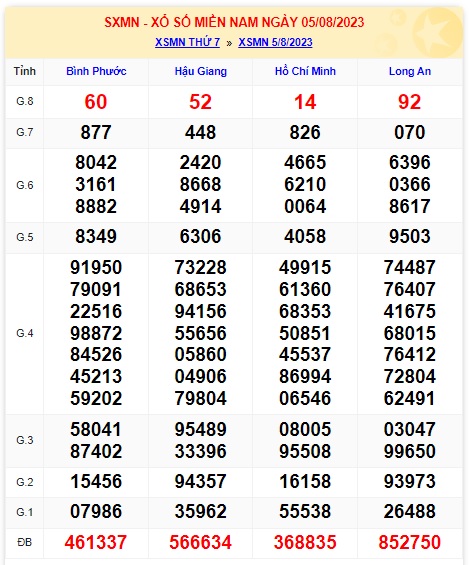The width and height of the screenshot is (470, 565).
Task: Select G.7 number 070
Action: [x=409, y=132]
